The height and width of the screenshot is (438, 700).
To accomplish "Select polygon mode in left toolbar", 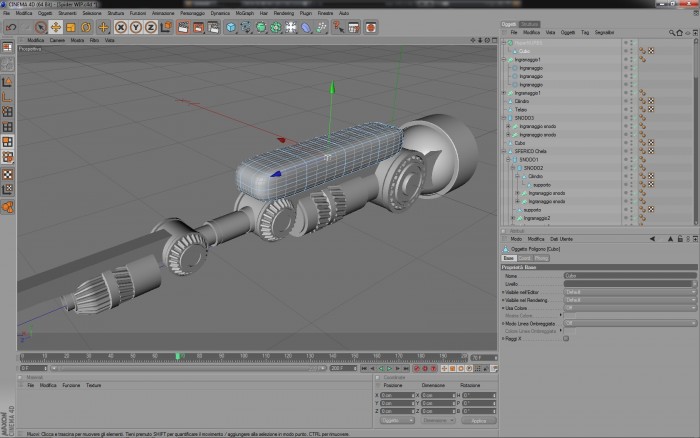I will click(x=8, y=142).
